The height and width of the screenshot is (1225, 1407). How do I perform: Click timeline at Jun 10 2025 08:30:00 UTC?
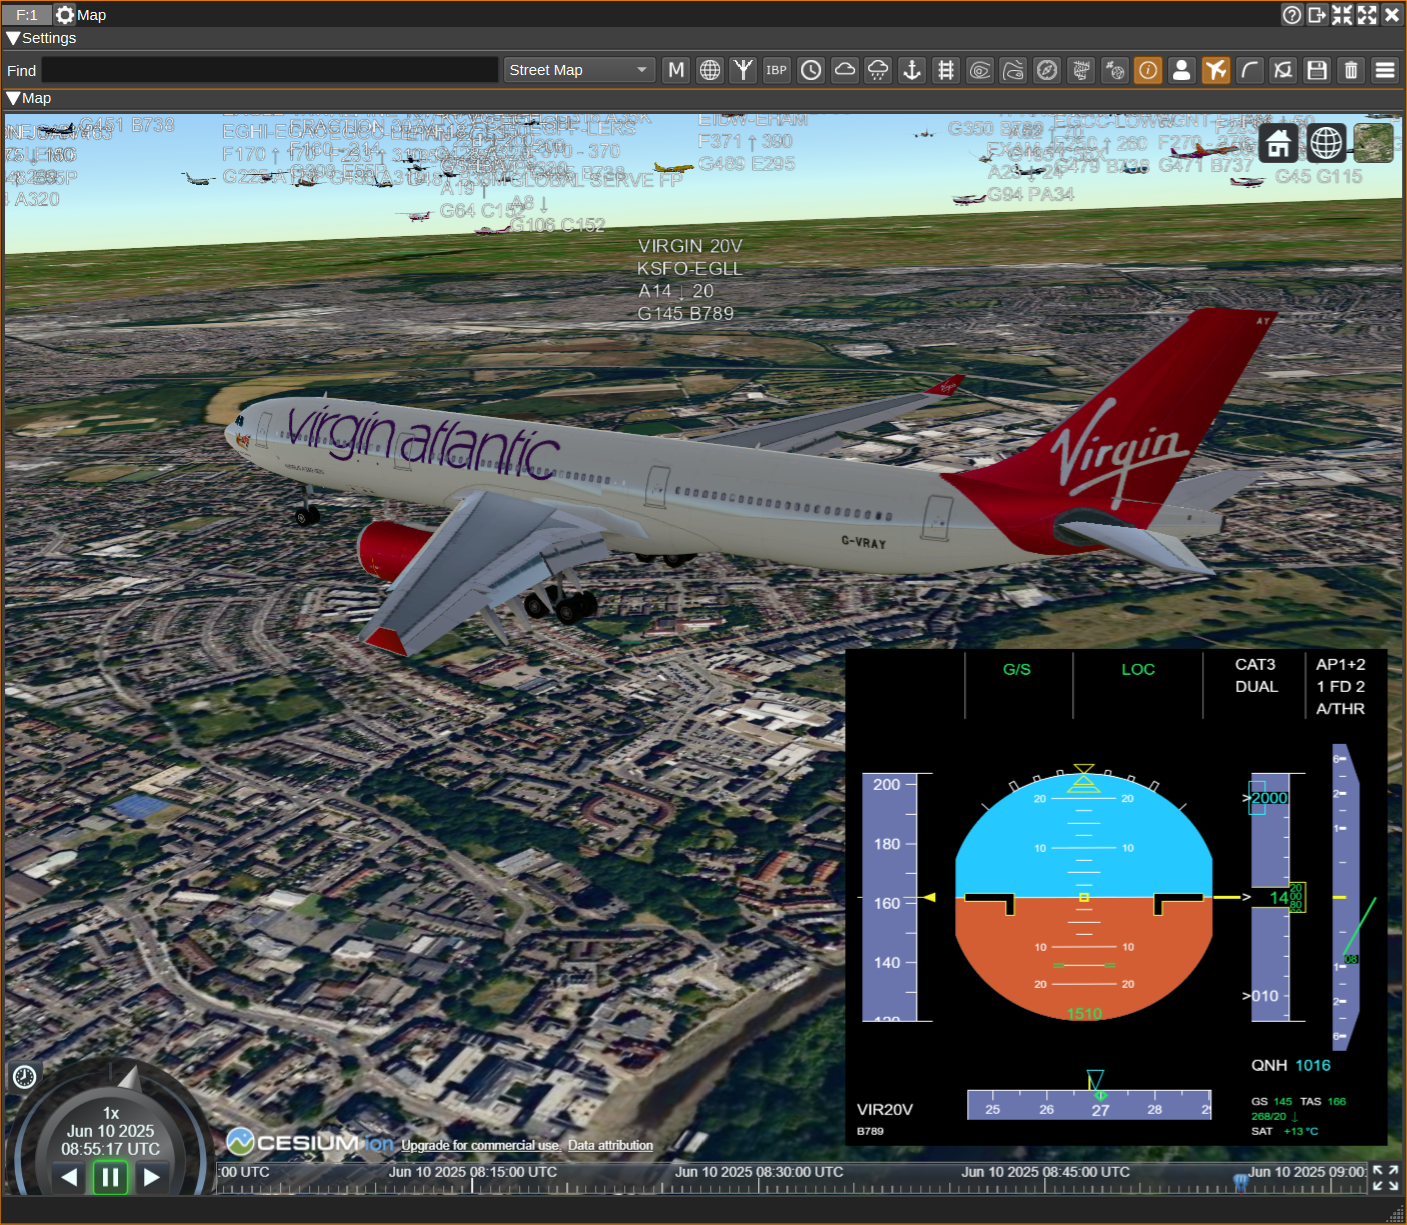coord(759,1172)
